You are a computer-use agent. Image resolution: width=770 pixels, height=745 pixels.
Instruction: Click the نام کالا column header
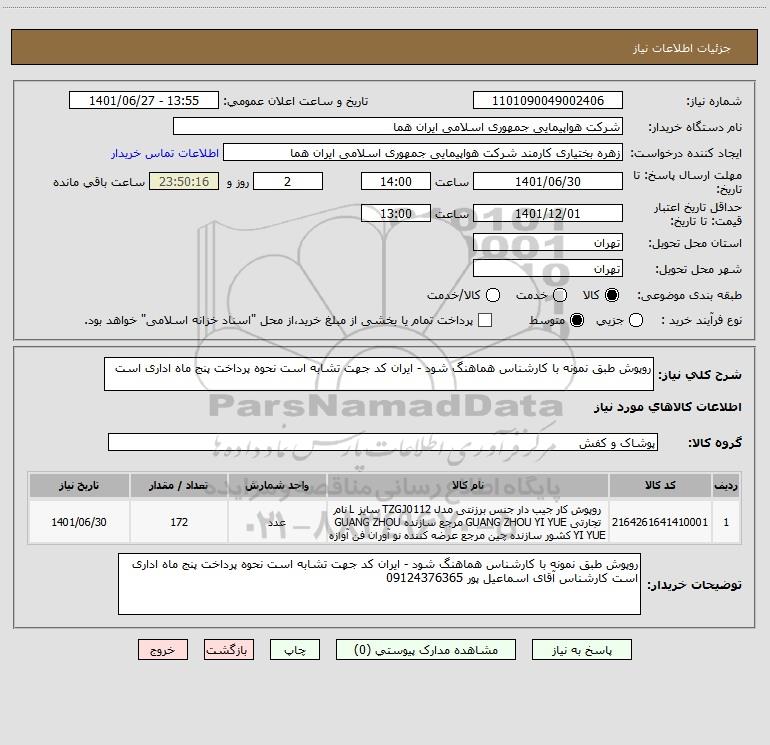point(468,485)
